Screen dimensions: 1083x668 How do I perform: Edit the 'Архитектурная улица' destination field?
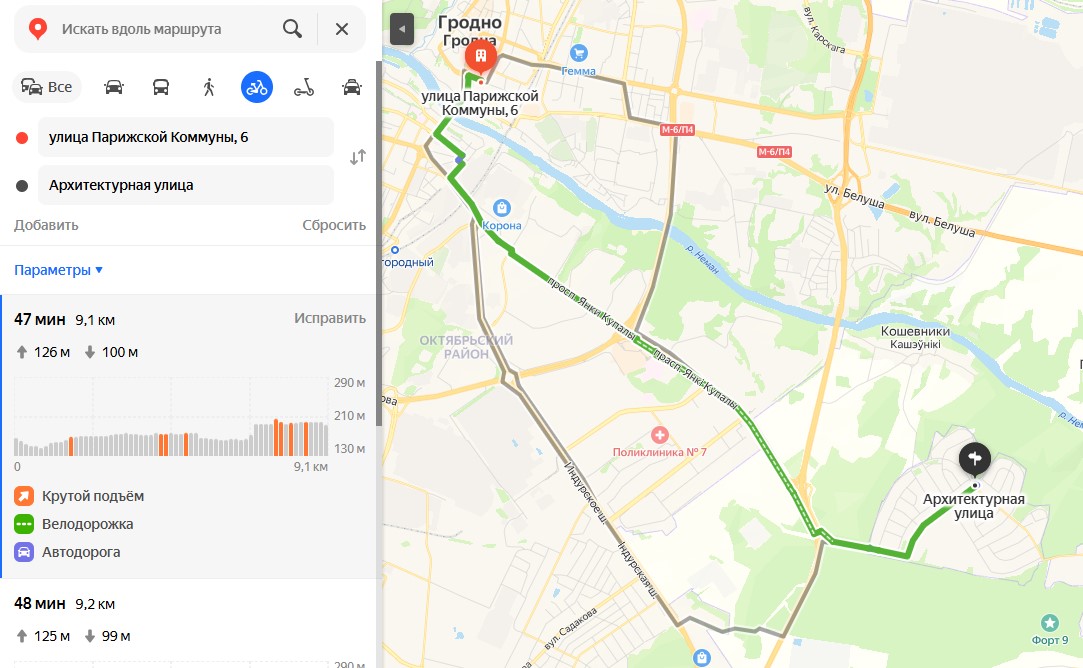pyautogui.click(x=186, y=185)
